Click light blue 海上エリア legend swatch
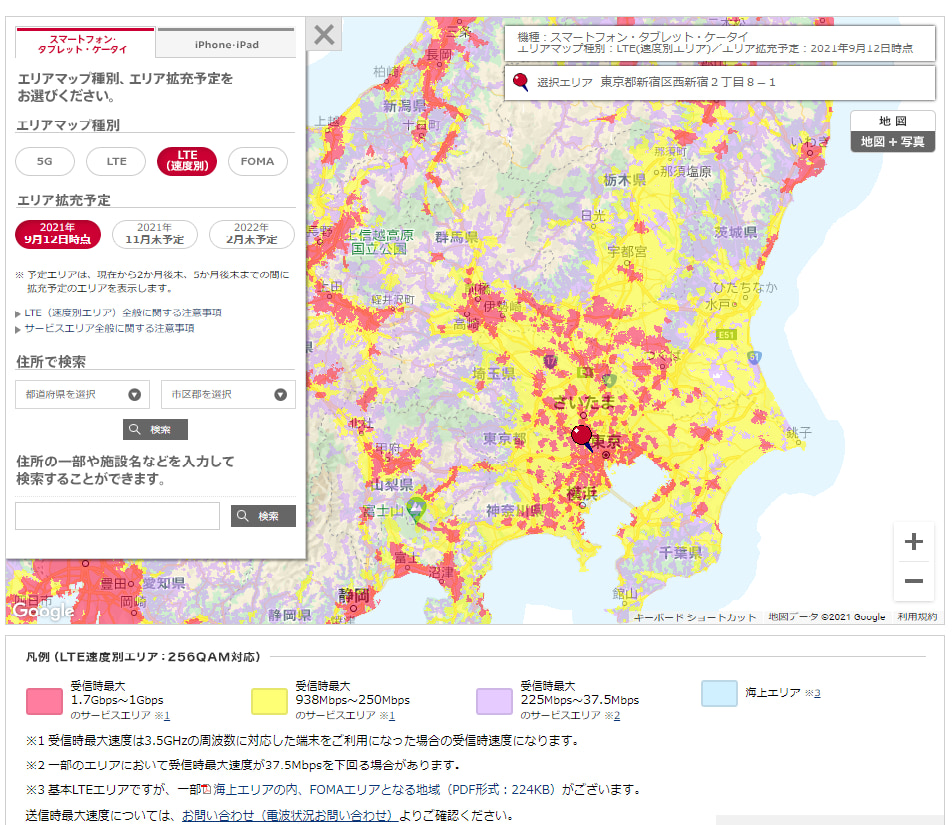The width and height of the screenshot is (952, 825). tap(719, 693)
